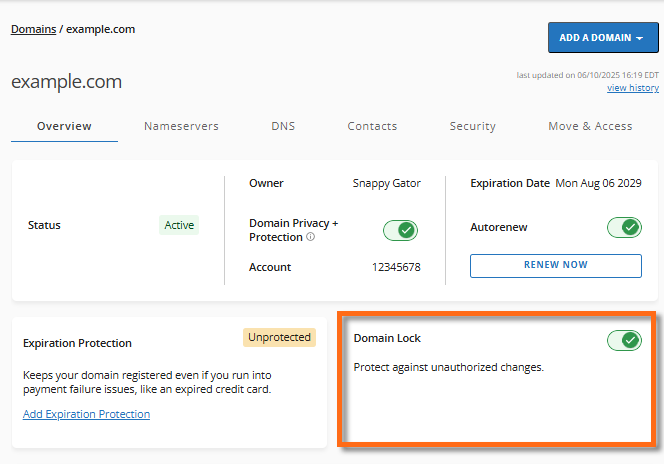Image resolution: width=664 pixels, height=464 pixels.
Task: Open the DNS tab
Action: coord(283,127)
